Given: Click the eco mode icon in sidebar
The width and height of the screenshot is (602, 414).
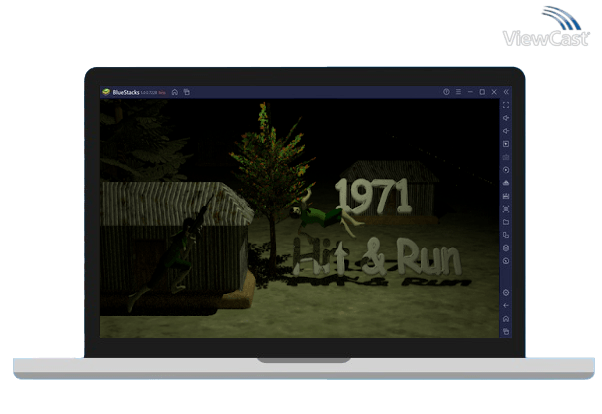Looking at the screenshot, I should (506, 261).
